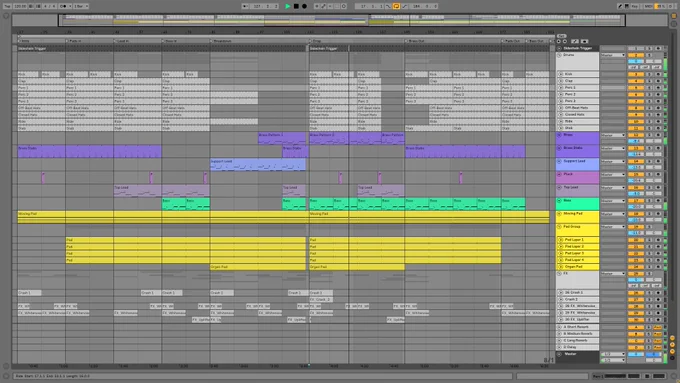Switch to Session View selector icon
The height and width of the screenshot is (383, 680).
(x=674, y=23)
